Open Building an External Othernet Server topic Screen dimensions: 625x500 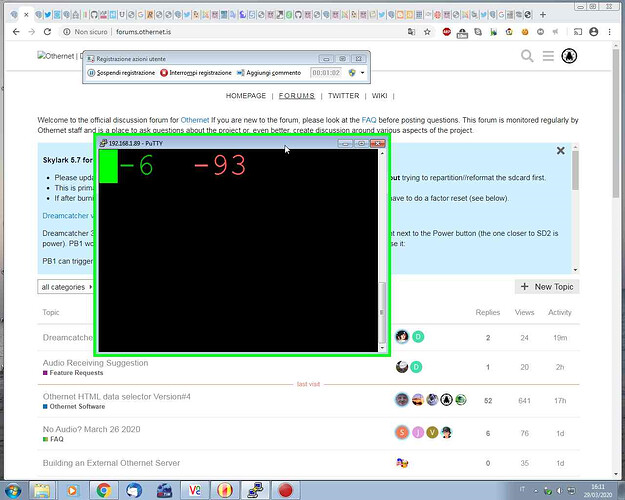(111, 463)
